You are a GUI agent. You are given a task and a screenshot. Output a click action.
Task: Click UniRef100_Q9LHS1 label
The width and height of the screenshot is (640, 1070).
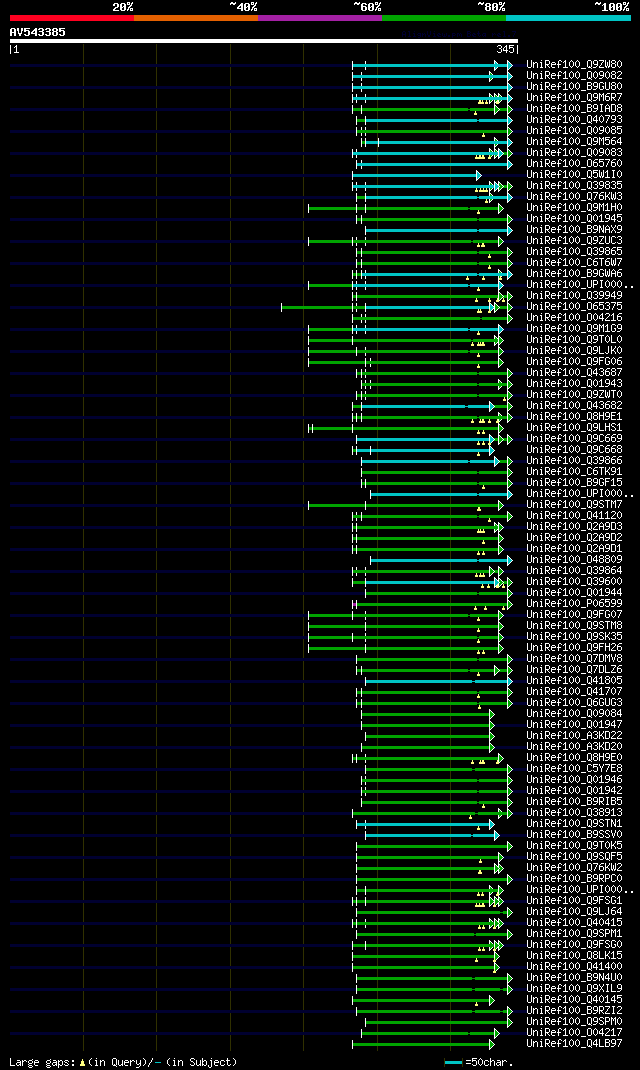point(574,428)
